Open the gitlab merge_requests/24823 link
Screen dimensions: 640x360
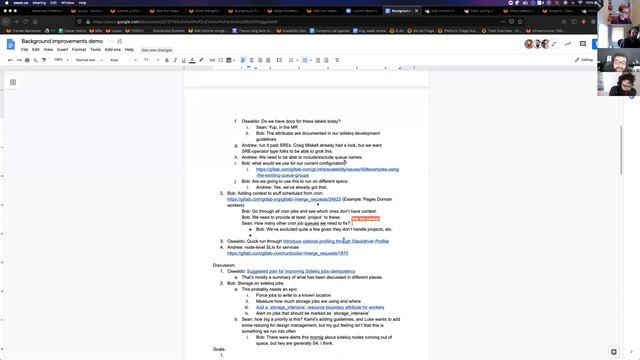pyautogui.click(x=284, y=199)
